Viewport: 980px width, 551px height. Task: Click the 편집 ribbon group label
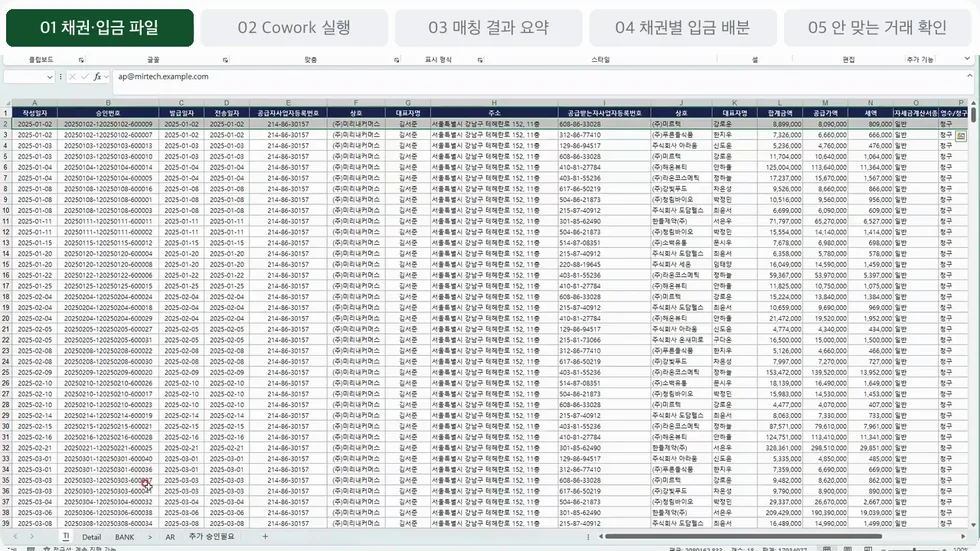848,60
